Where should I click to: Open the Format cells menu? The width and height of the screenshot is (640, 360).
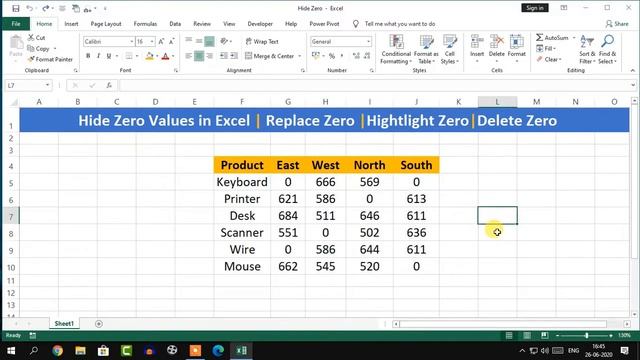[516, 49]
